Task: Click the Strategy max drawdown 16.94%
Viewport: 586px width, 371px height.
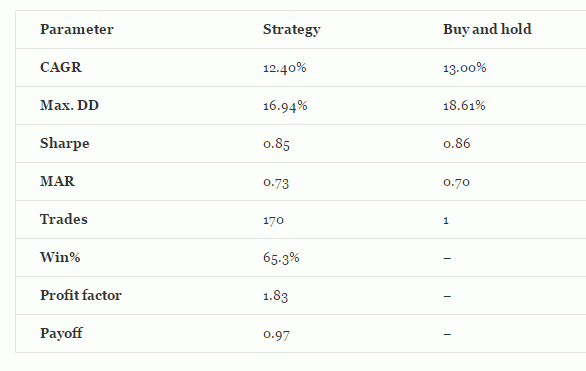Action: pyautogui.click(x=285, y=106)
